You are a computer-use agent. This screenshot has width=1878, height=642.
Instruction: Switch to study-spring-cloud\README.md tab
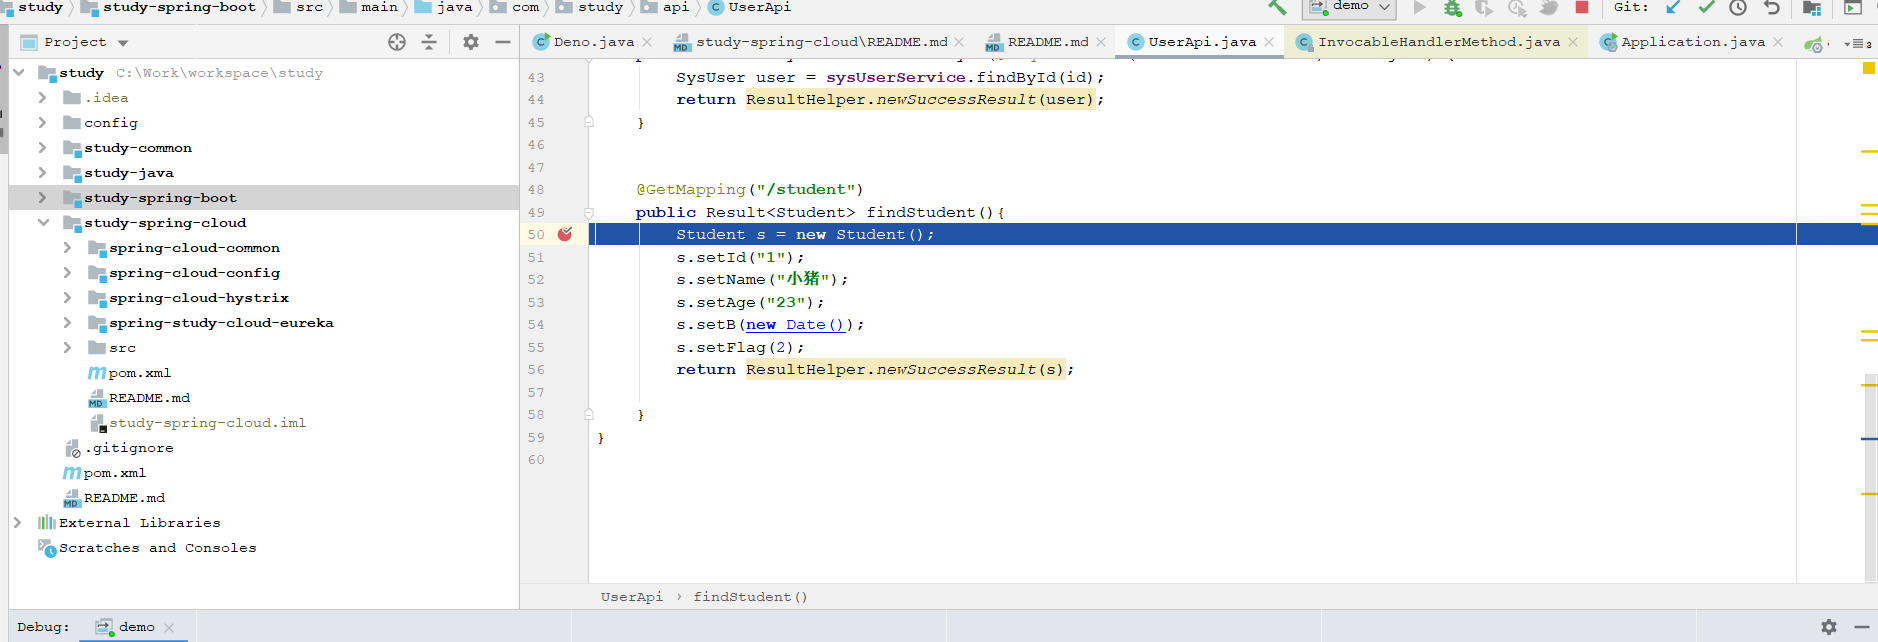[820, 42]
